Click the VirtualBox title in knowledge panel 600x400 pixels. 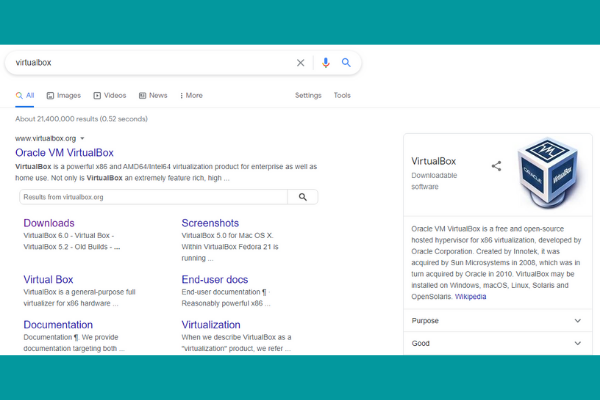(x=434, y=161)
